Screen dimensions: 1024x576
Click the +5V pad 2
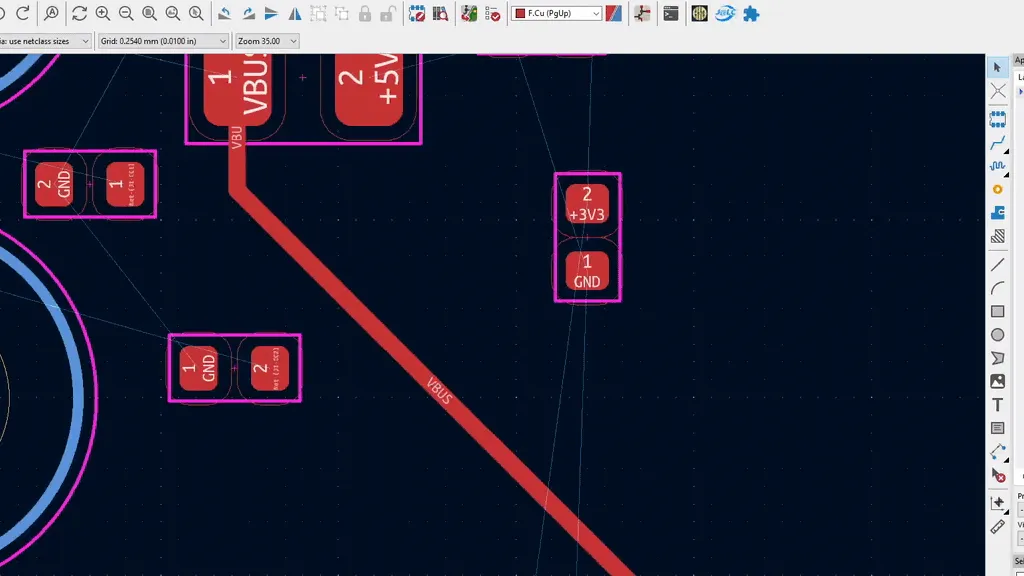pyautogui.click(x=369, y=89)
